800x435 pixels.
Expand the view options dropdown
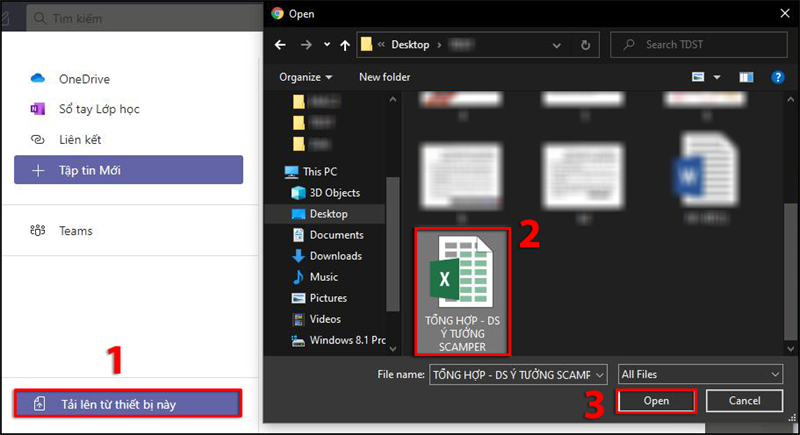[x=716, y=77]
